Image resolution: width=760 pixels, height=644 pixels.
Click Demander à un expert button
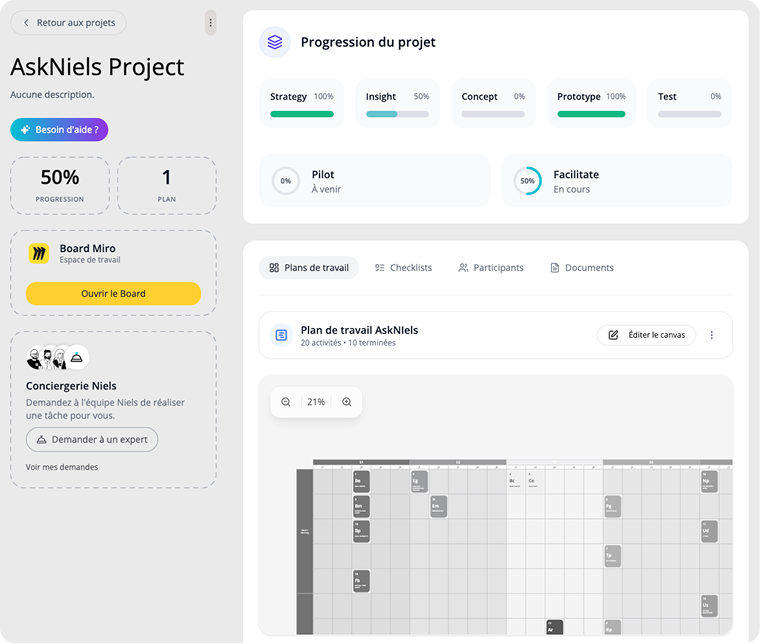[92, 440]
